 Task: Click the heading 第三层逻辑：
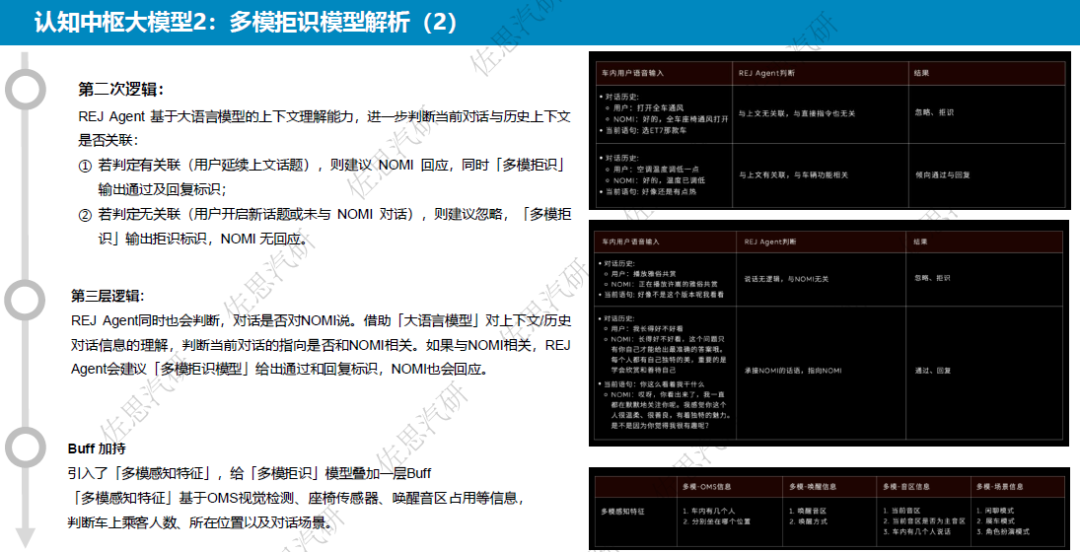pyautogui.click(x=107, y=296)
